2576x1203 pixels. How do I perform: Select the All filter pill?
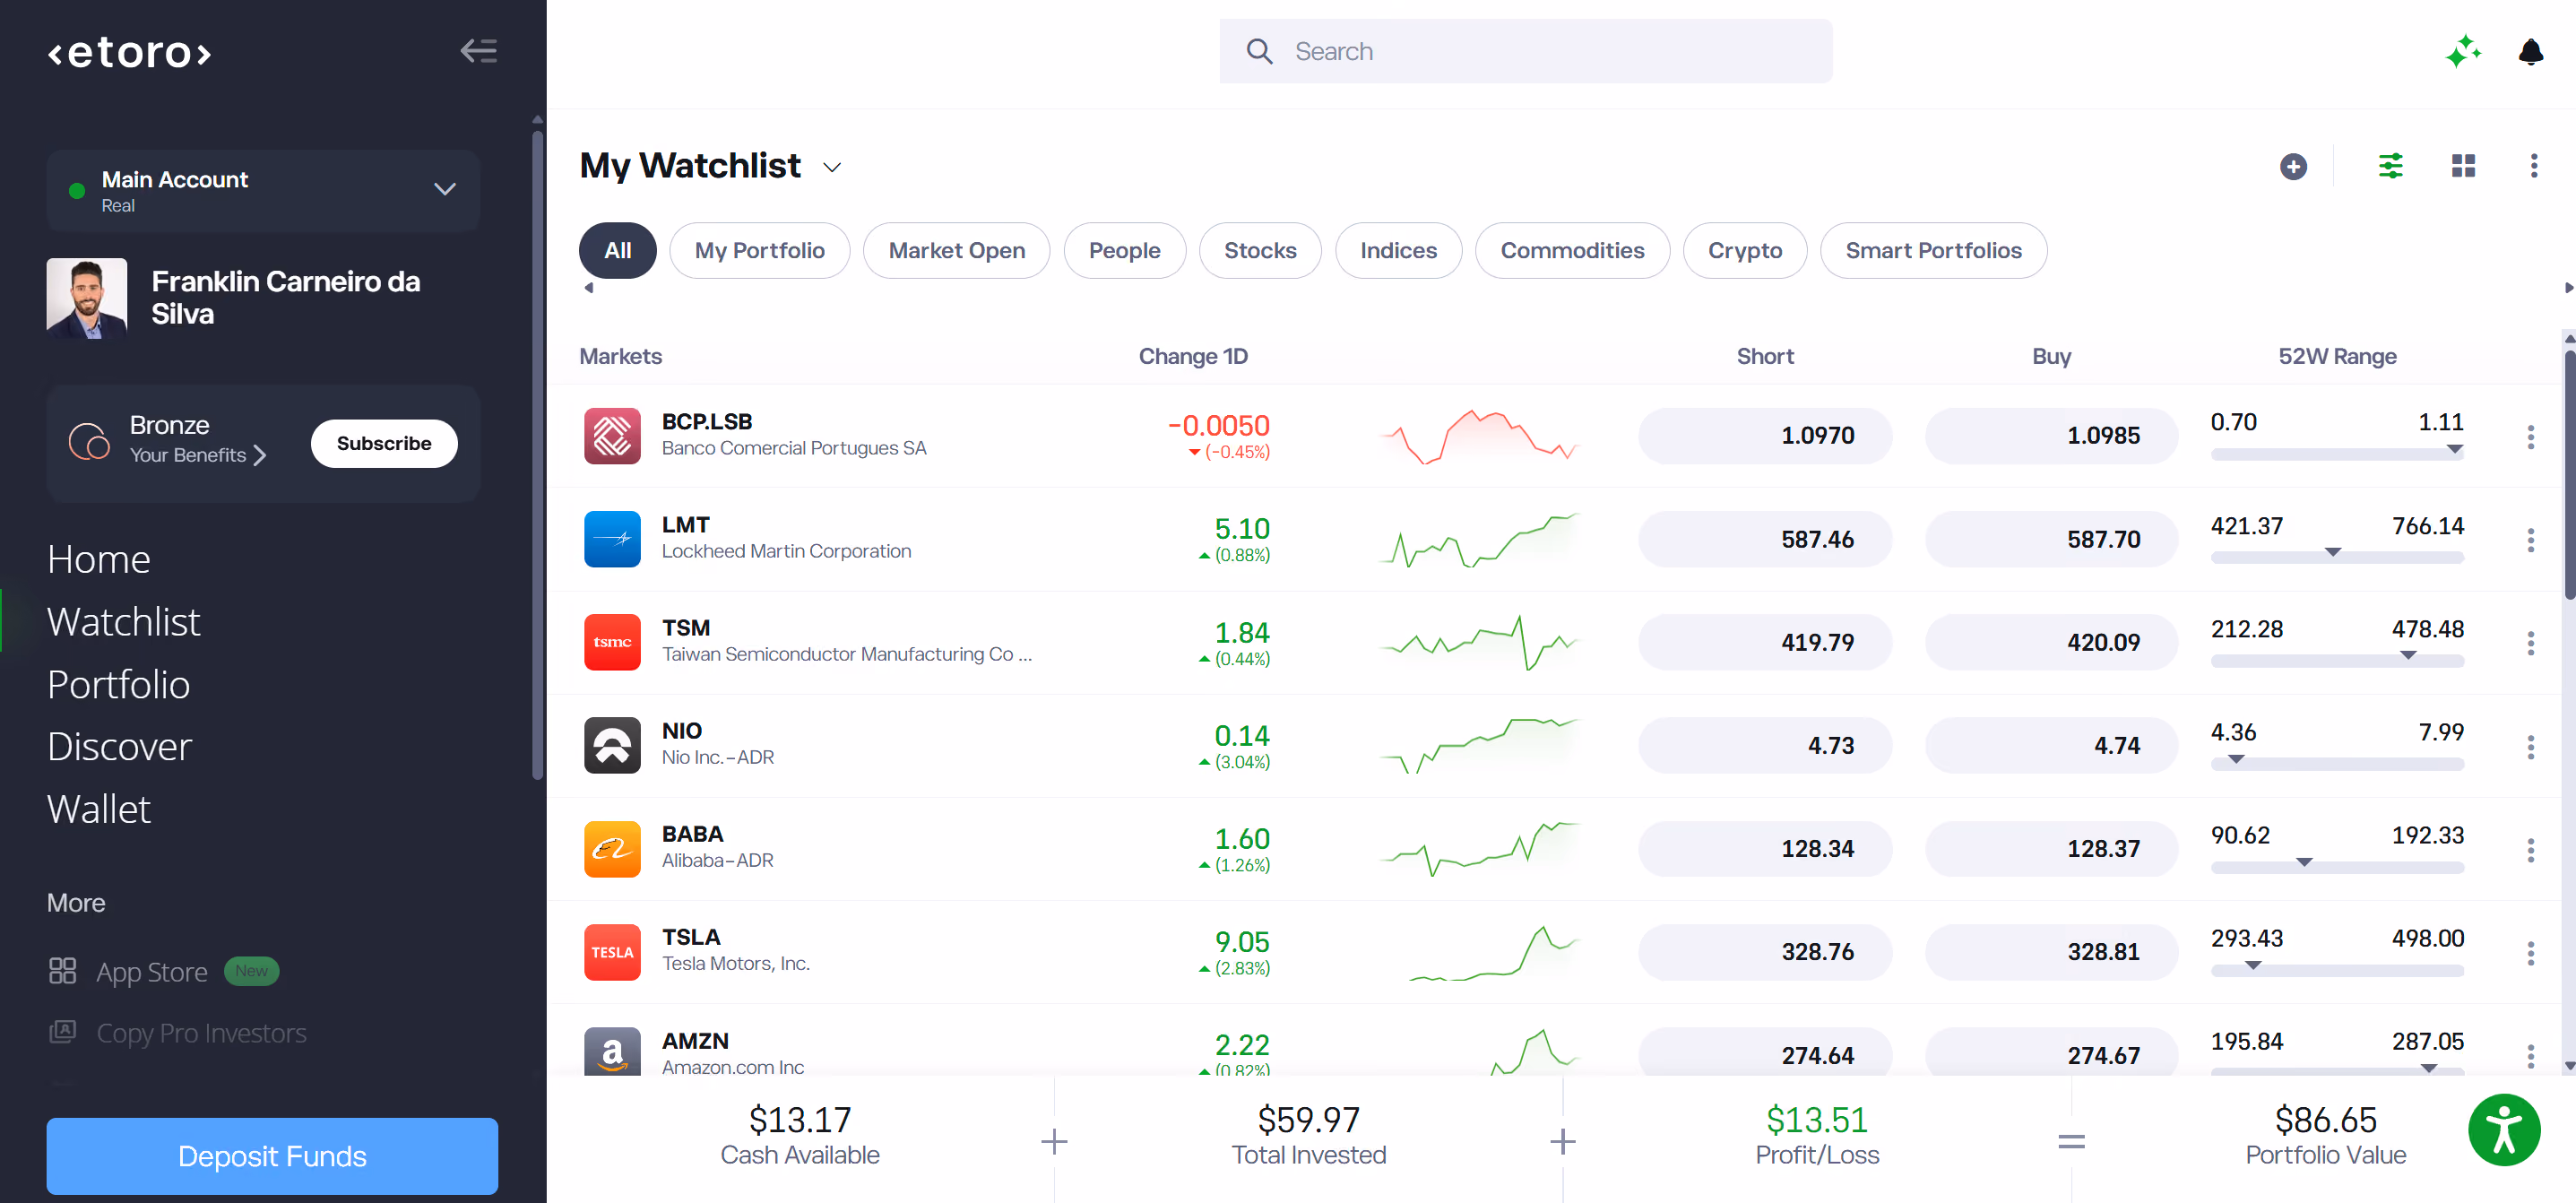pyautogui.click(x=617, y=250)
